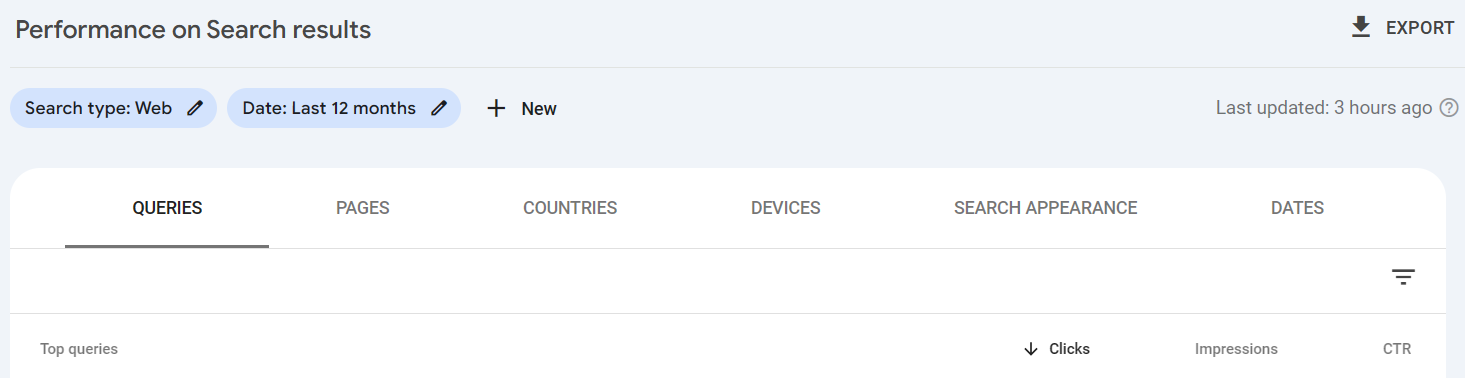Go to the SEARCH APPEARANCE tab
This screenshot has width=1465, height=378.
pyautogui.click(x=1046, y=208)
